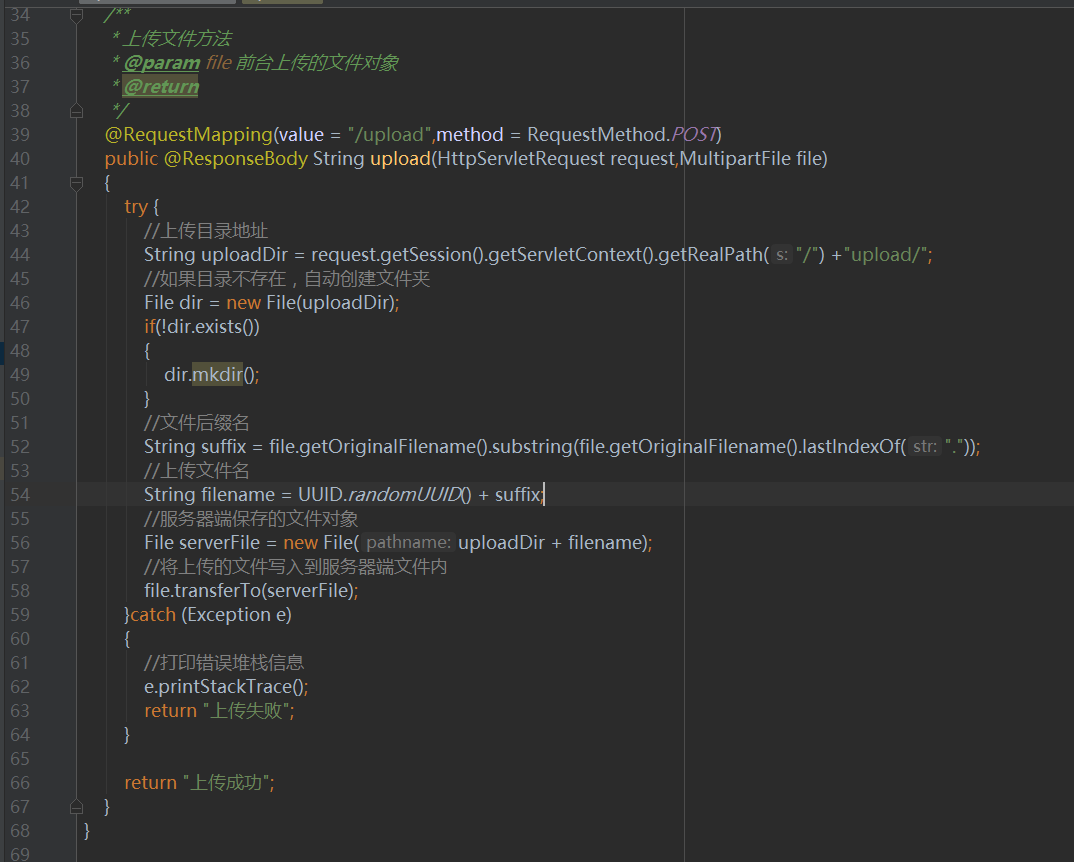Click the @return tag in the doc comment

[162, 87]
